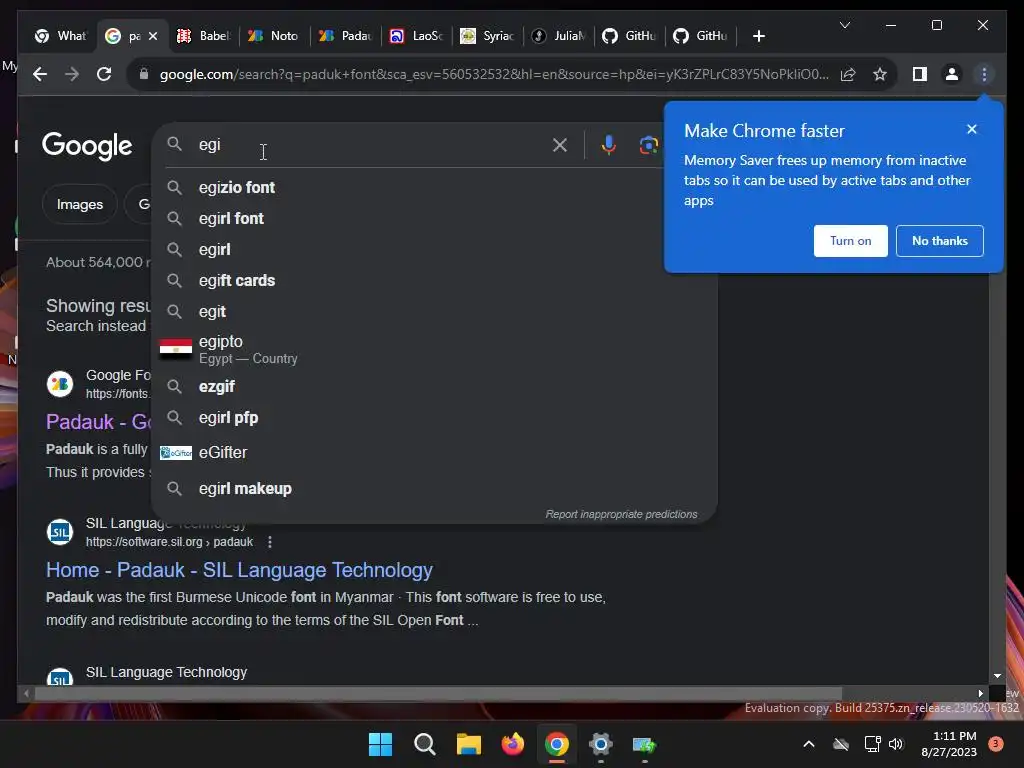Image resolution: width=1024 pixels, height=768 pixels.
Task: Switch to the Padauk Google Fonts tab
Action: [x=345, y=36]
